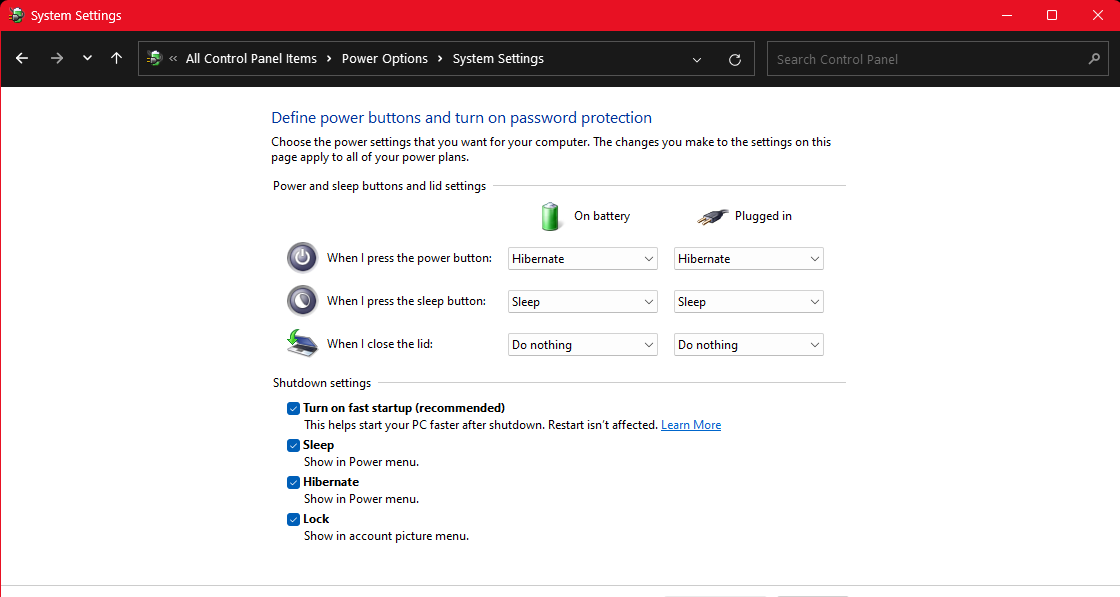Click the 'When I press the sleep button' label
Screen dimensions: 1120x597
click(x=406, y=301)
